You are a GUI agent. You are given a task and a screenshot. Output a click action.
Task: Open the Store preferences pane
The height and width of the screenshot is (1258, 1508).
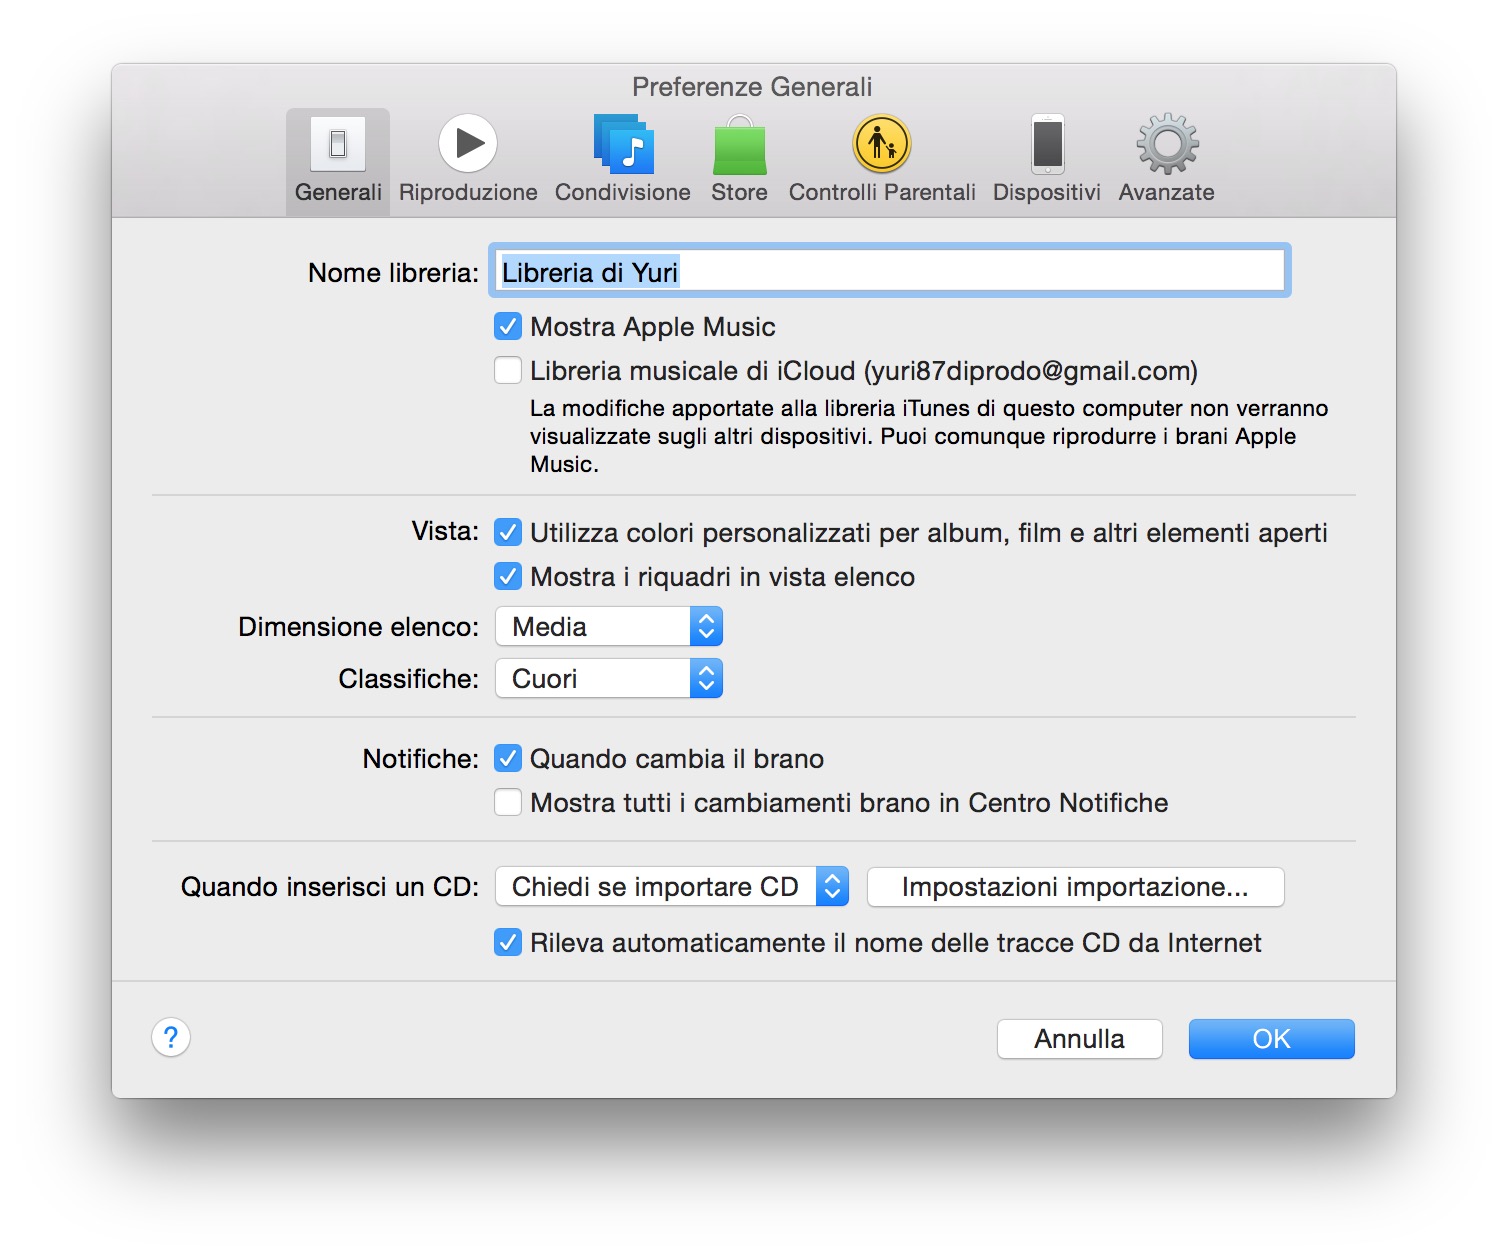pos(739,160)
